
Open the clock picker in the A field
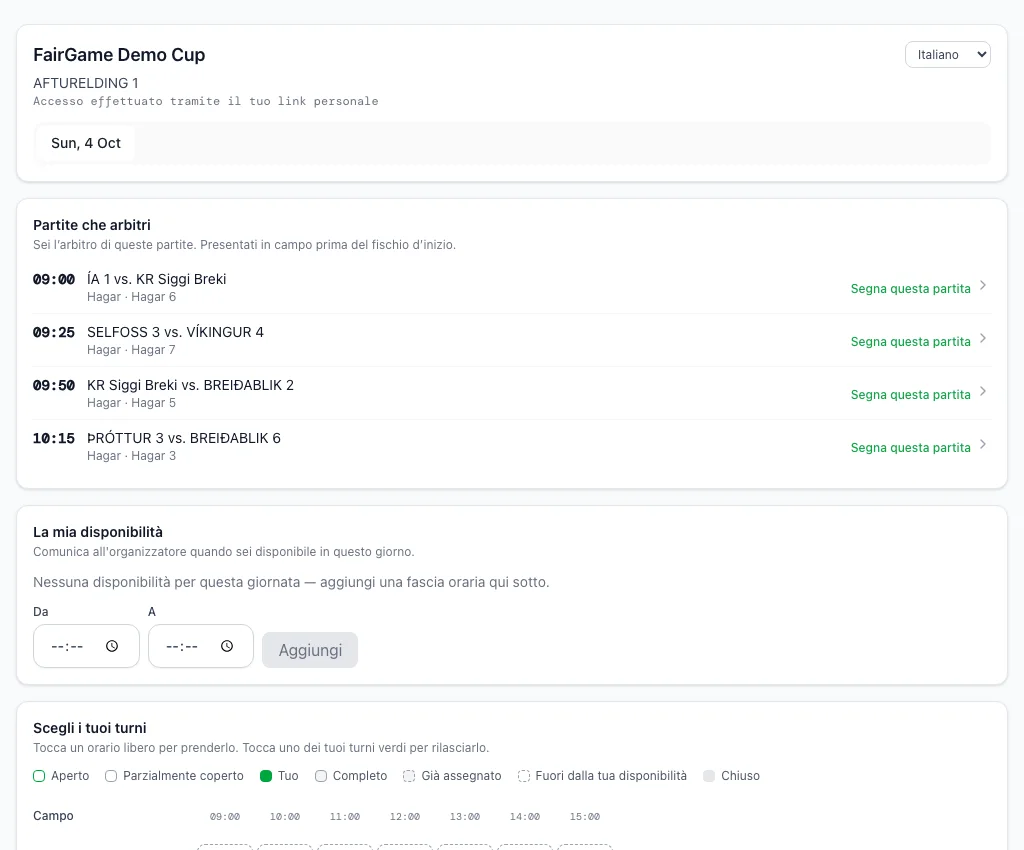(227, 646)
